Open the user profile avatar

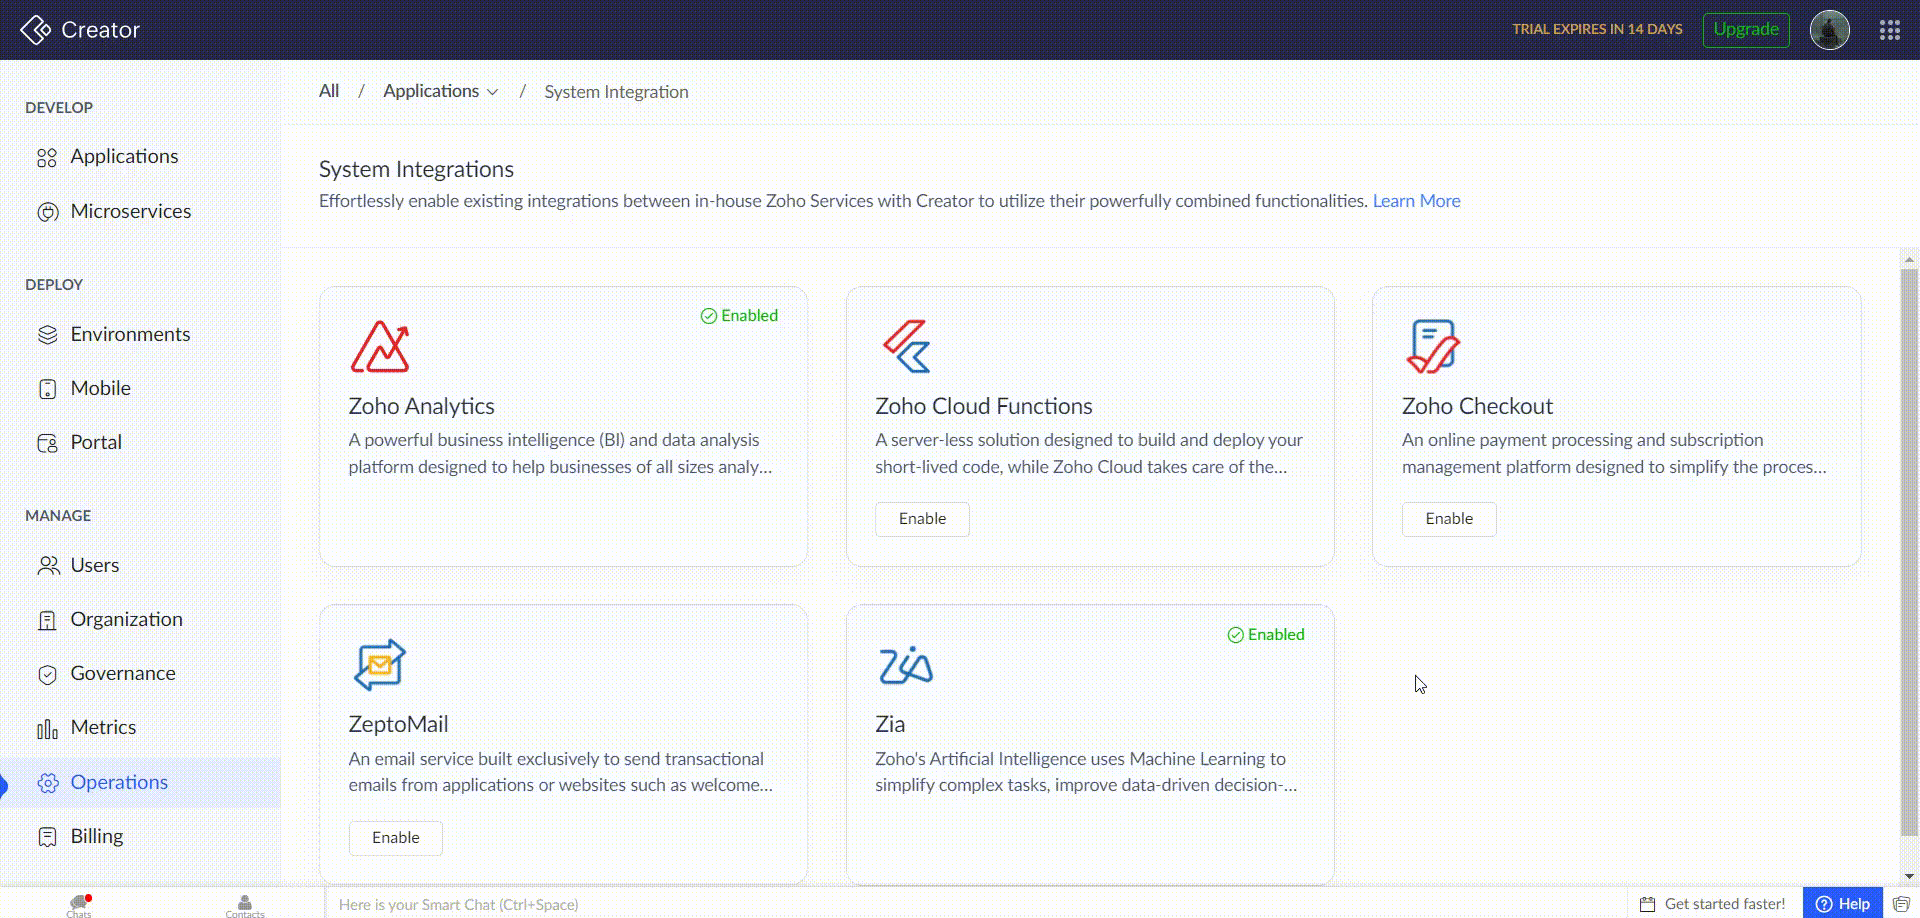(x=1829, y=30)
